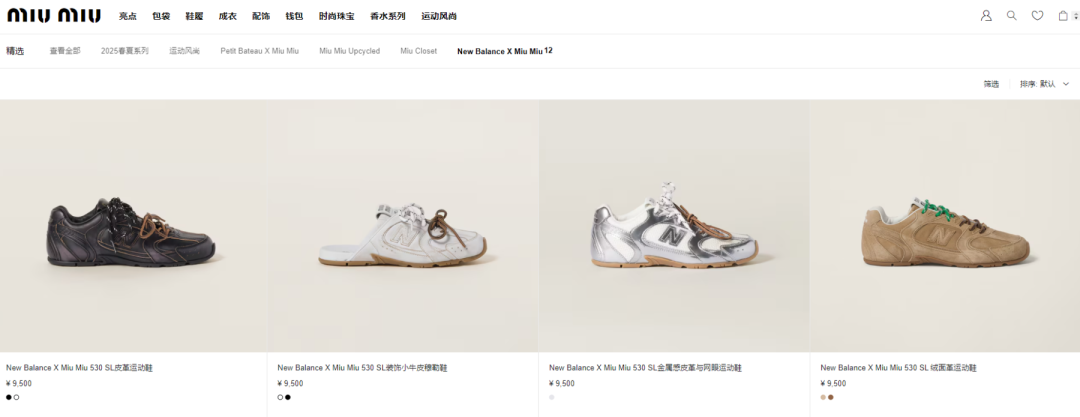The image size is (1080, 417).
Task: Open the silver metallic 530 SL sneaker image
Action: pyautogui.click(x=674, y=226)
